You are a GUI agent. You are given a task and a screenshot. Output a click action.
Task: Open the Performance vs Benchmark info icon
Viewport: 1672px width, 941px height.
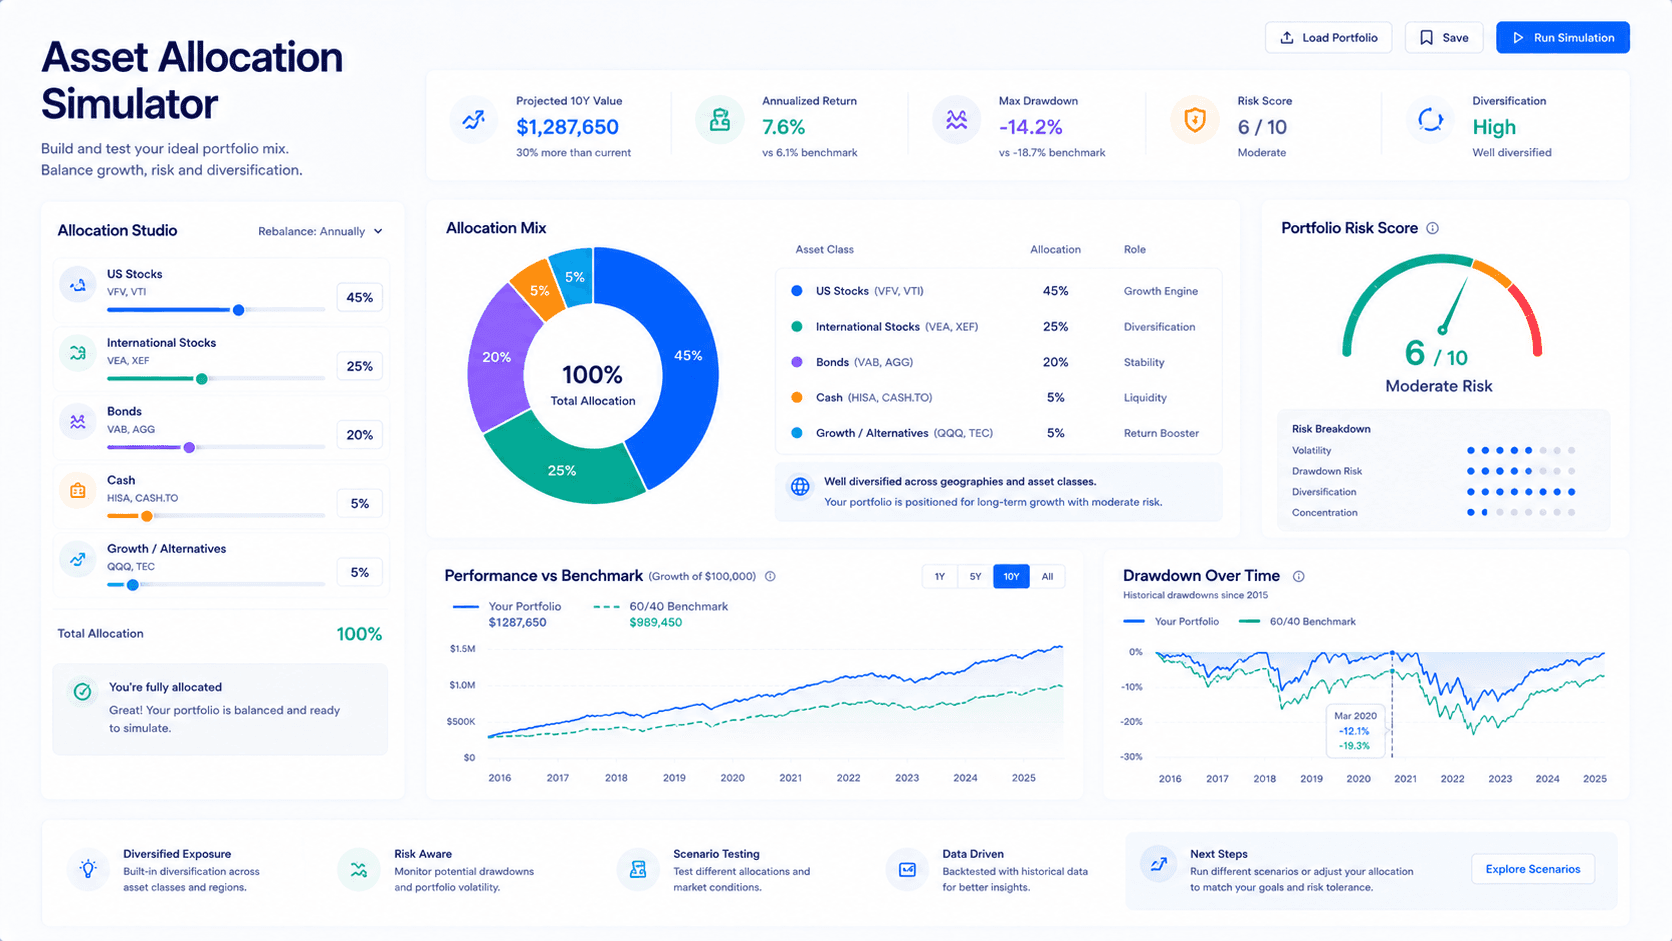click(770, 576)
